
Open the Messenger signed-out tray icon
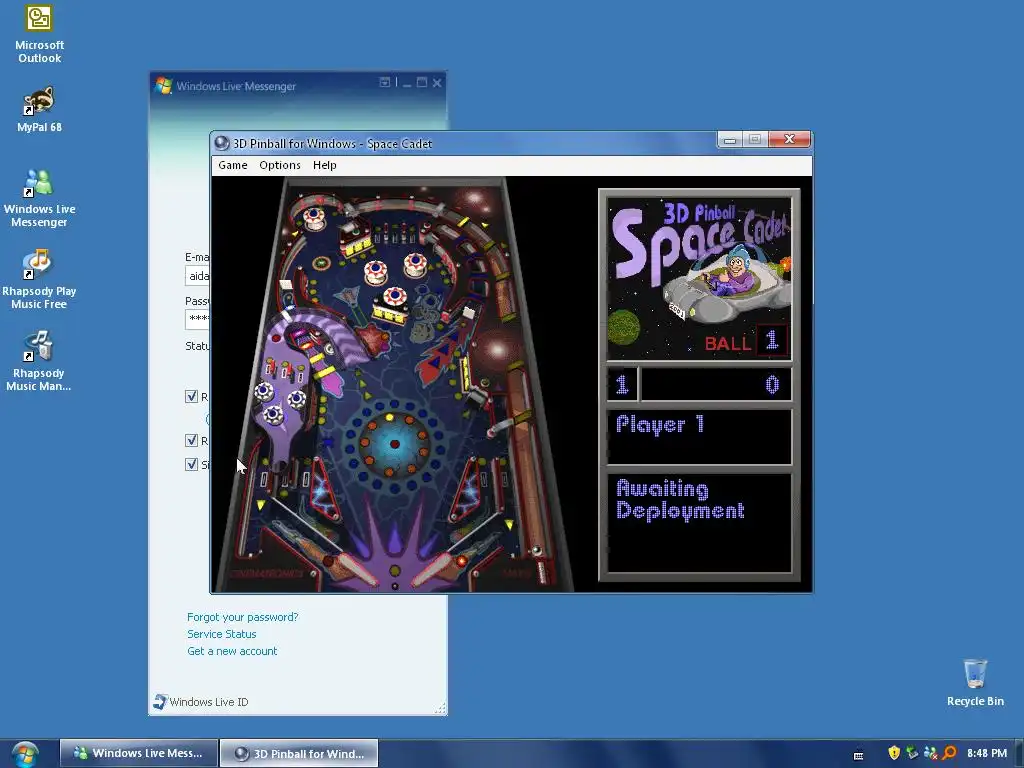[x=931, y=753]
